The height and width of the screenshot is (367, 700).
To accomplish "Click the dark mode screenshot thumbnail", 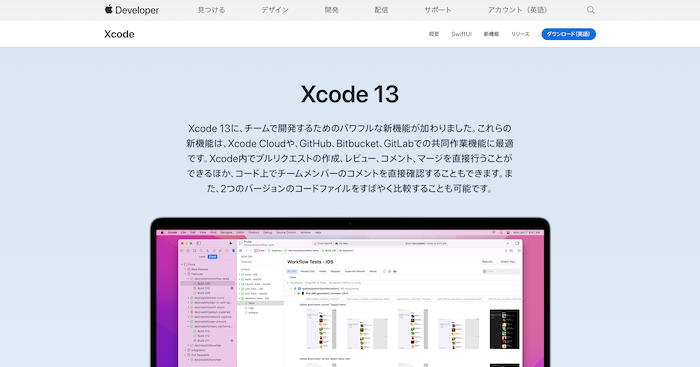I will tap(504, 329).
